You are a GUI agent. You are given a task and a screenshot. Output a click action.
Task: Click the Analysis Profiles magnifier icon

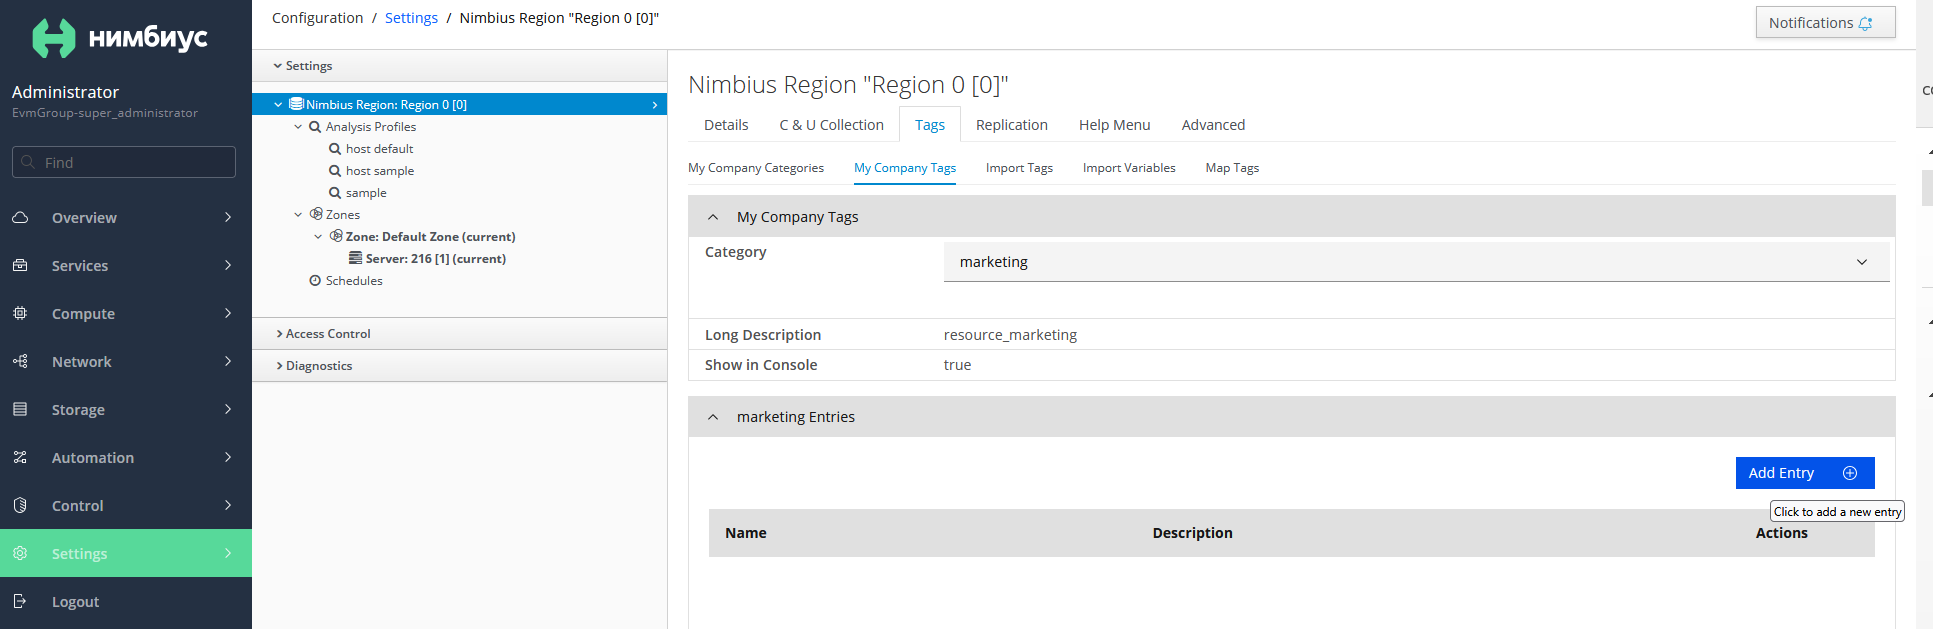[x=315, y=127]
